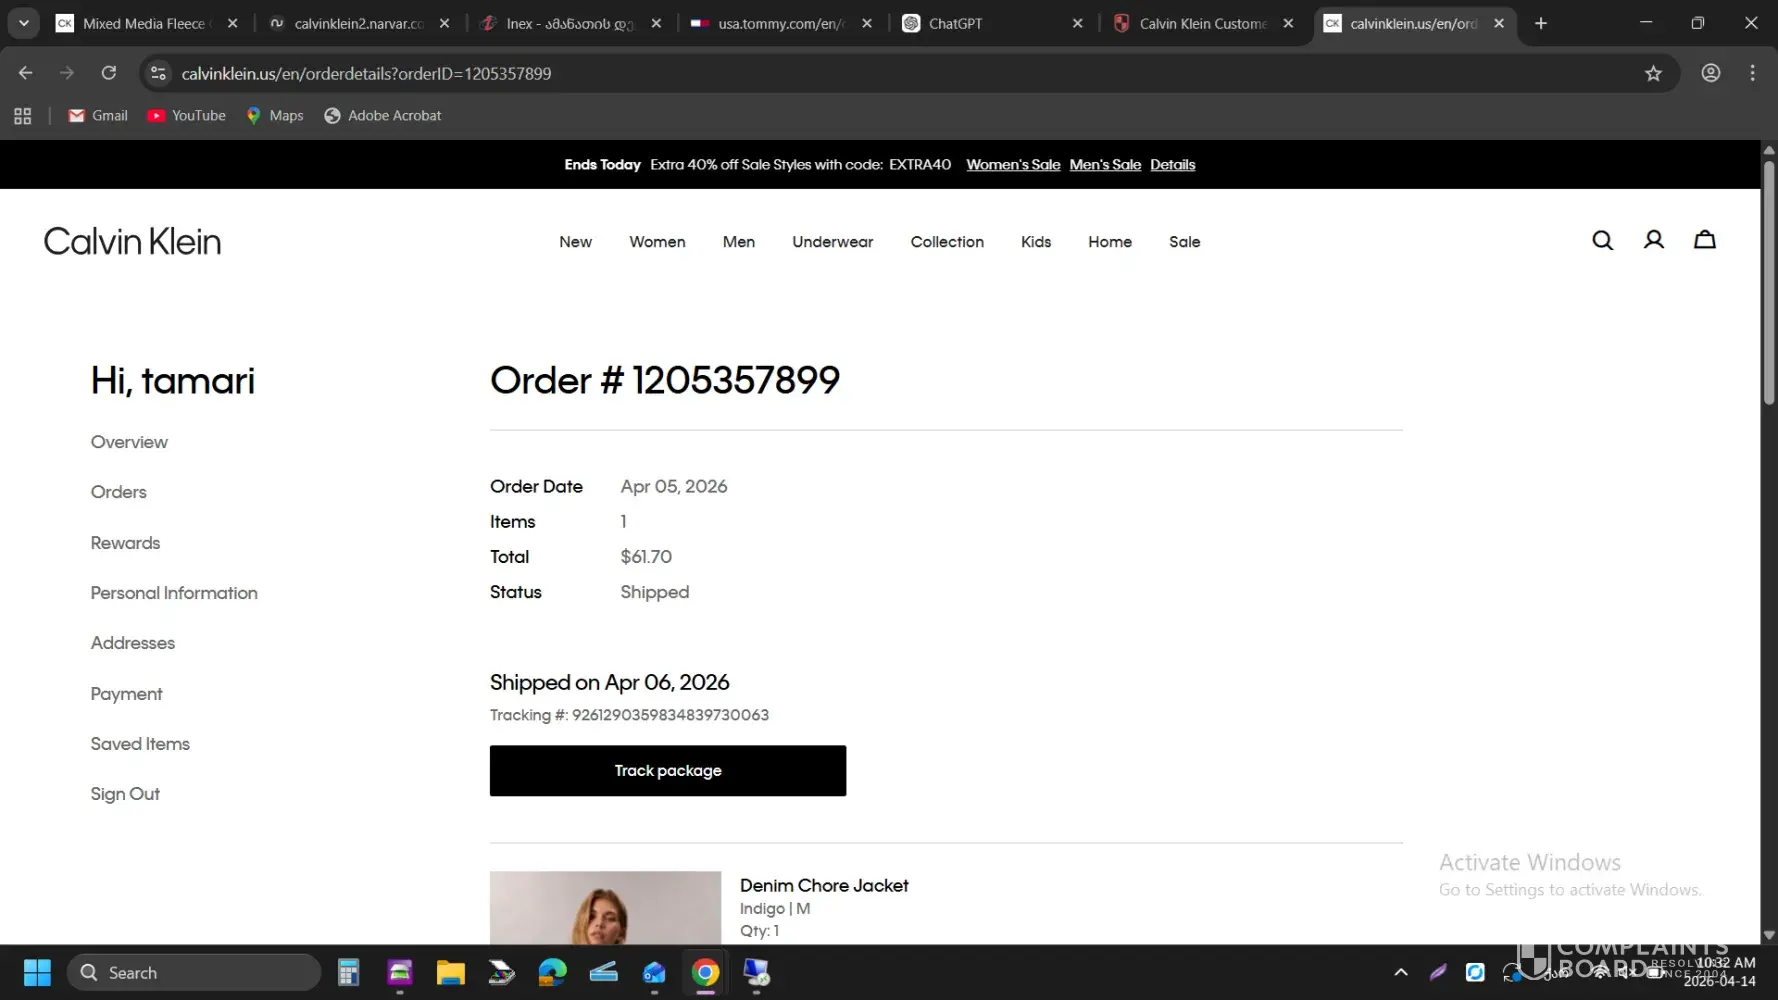The width and height of the screenshot is (1778, 1000).
Task: Open Chrome three-dot menu
Action: coord(1752,73)
